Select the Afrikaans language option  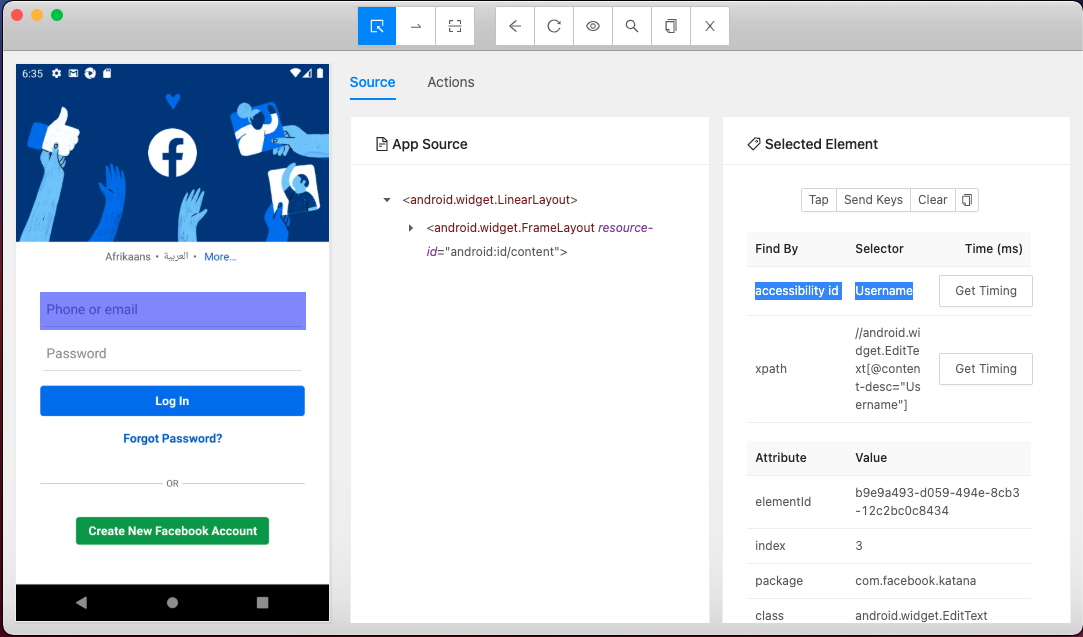coord(128,256)
